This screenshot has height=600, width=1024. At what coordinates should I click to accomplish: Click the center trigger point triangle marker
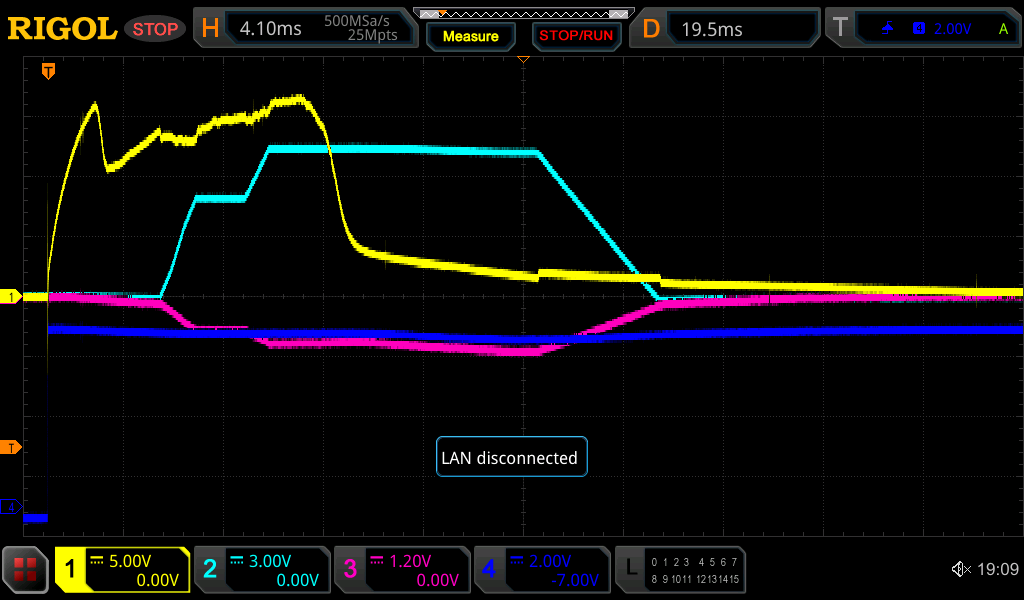pyautogui.click(x=522, y=61)
